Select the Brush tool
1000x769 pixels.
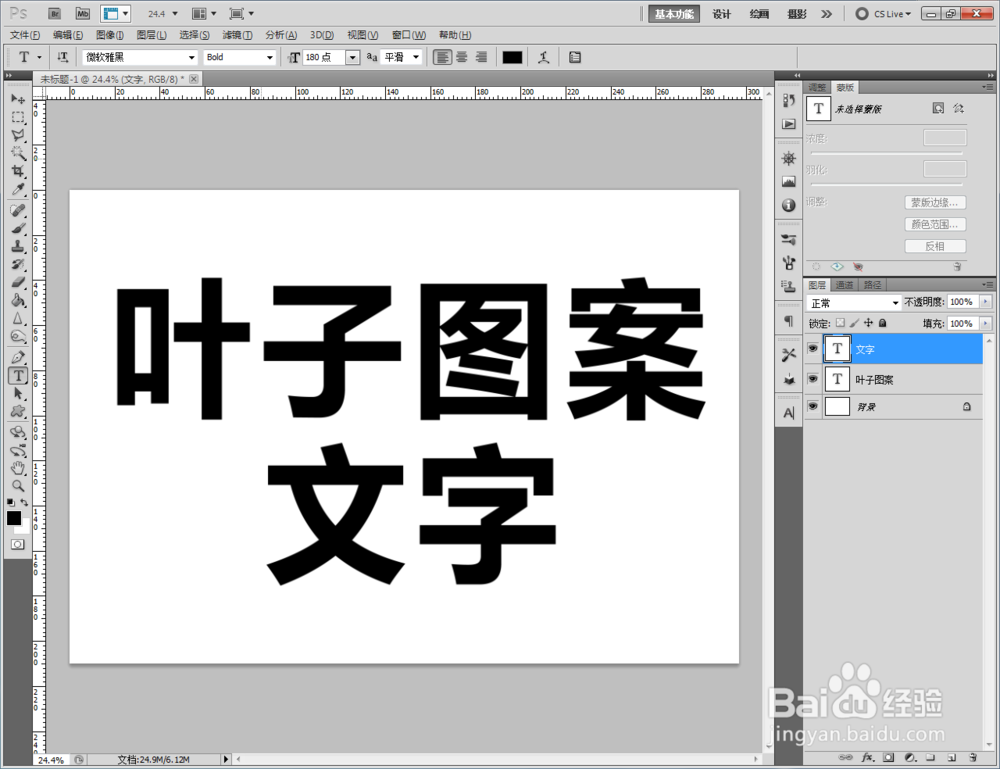tap(18, 228)
